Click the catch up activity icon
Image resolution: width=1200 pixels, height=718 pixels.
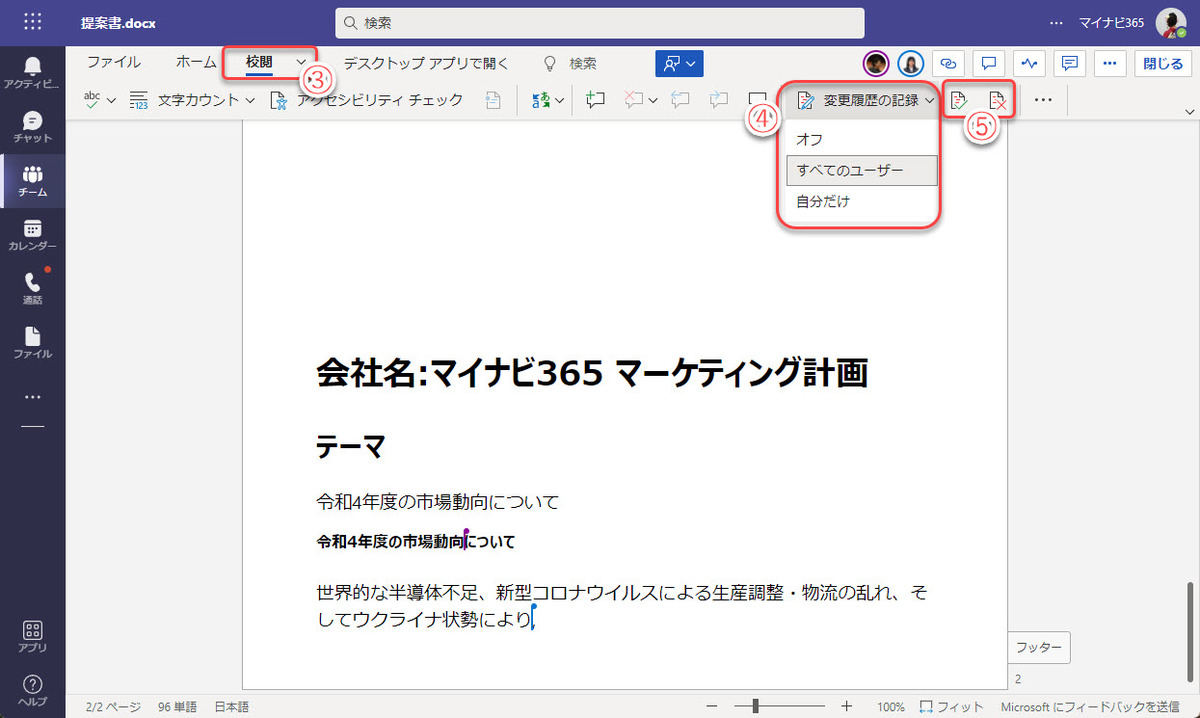click(x=1029, y=63)
